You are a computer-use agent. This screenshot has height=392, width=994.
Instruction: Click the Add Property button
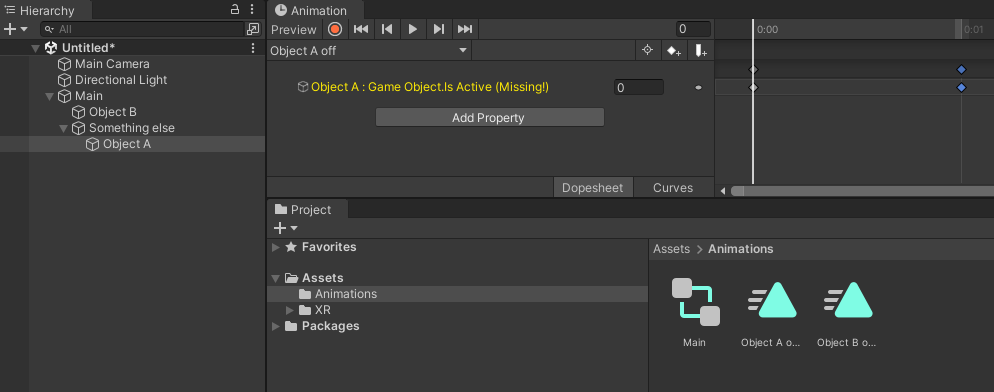489,117
